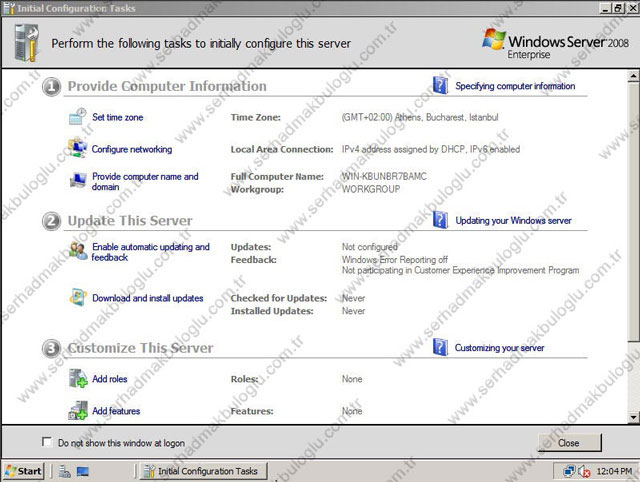Click the Add roles server icon
This screenshot has width=640, height=482.
click(78, 378)
